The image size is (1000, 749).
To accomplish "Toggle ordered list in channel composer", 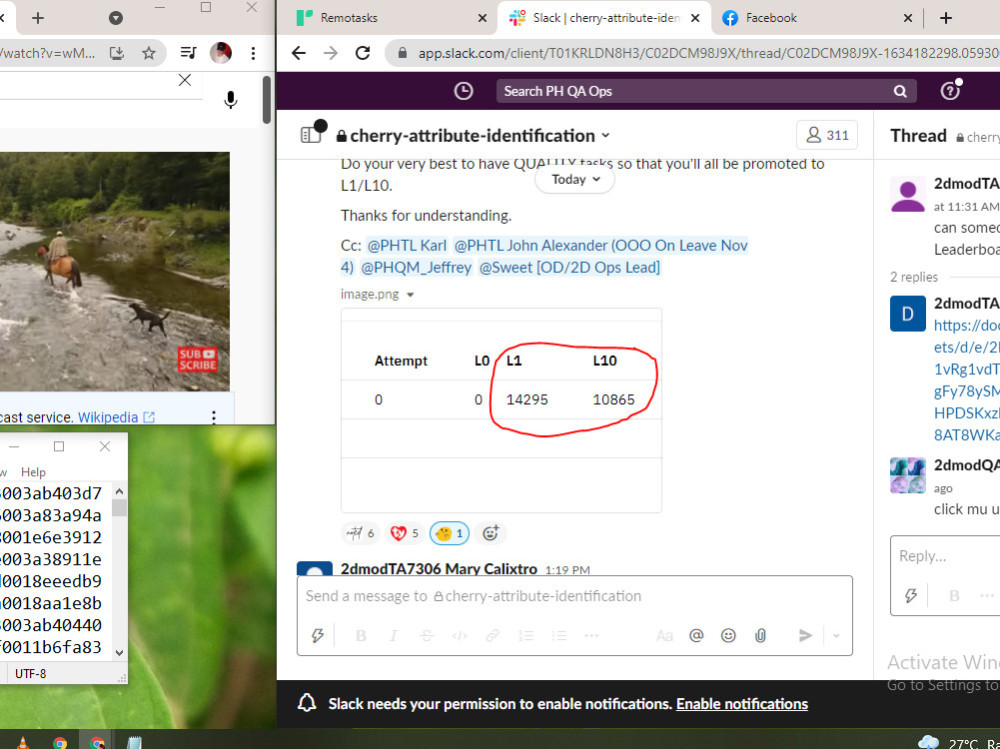I will [526, 635].
